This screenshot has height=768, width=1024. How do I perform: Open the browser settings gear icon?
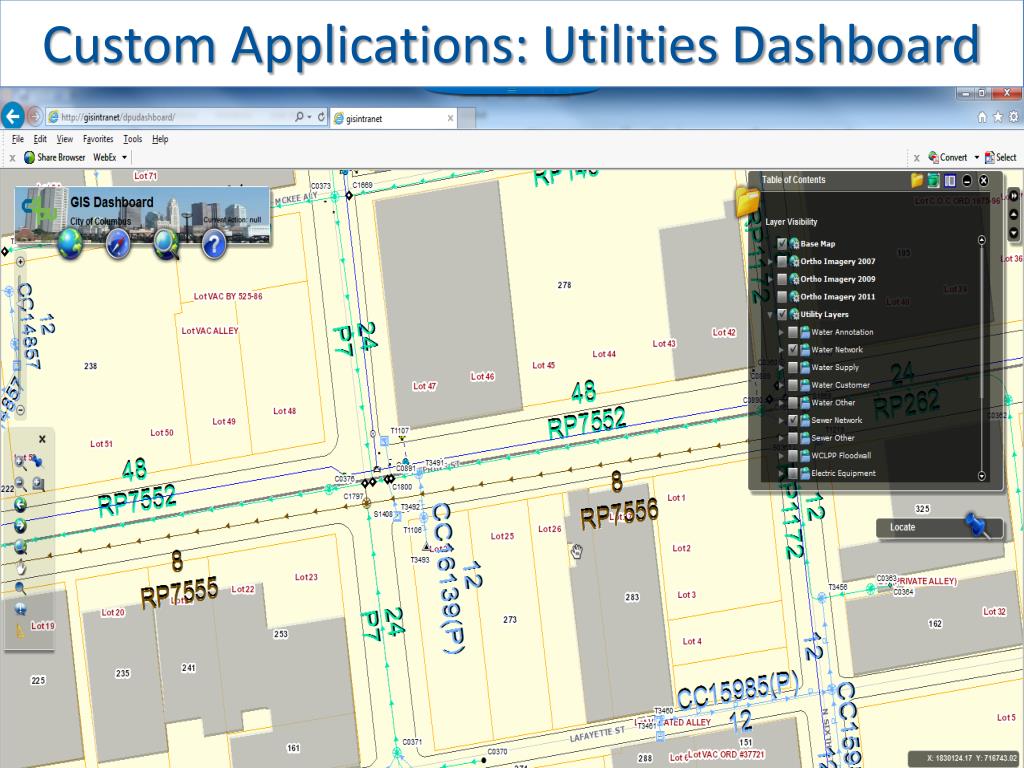1014,117
